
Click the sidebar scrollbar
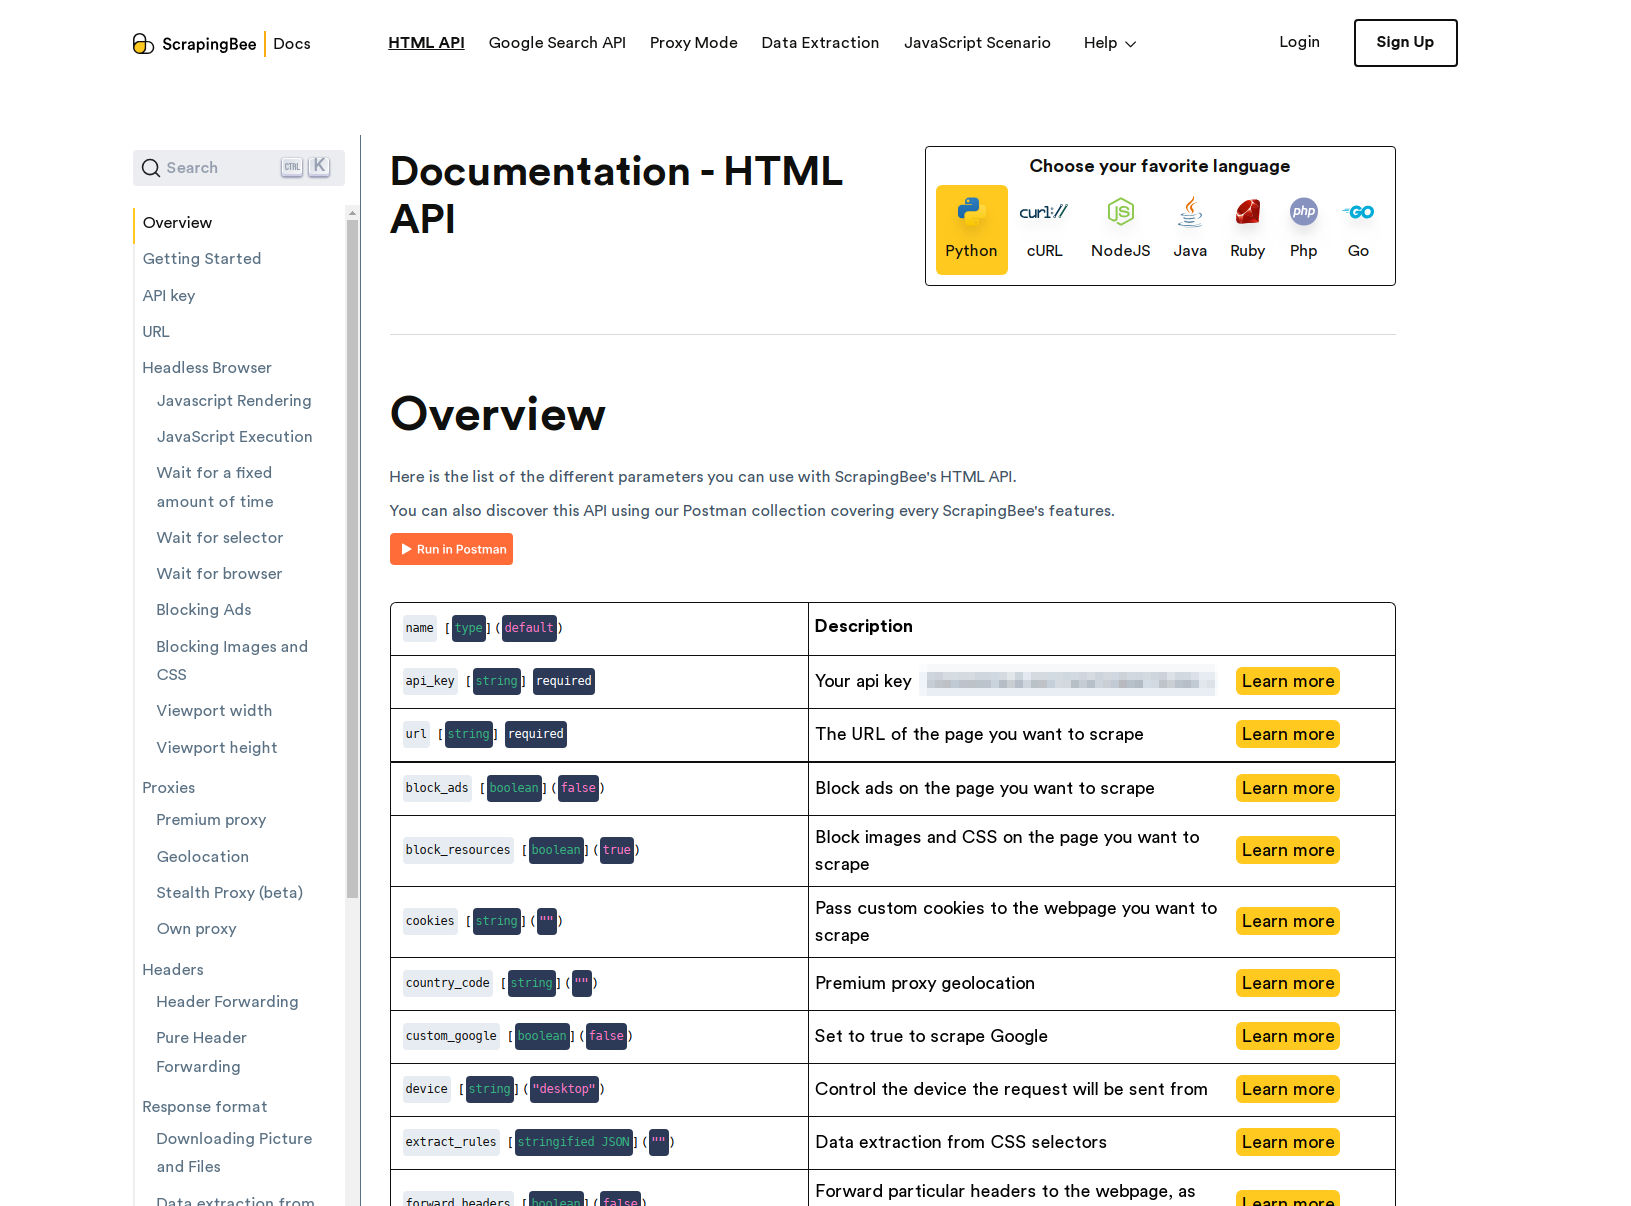click(x=352, y=560)
